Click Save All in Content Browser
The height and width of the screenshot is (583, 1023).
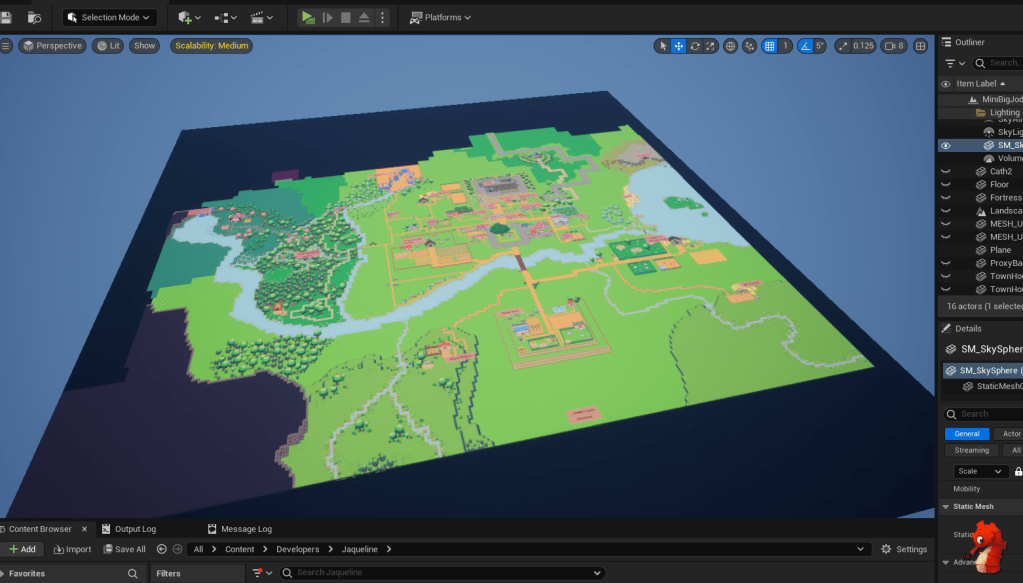coord(124,549)
